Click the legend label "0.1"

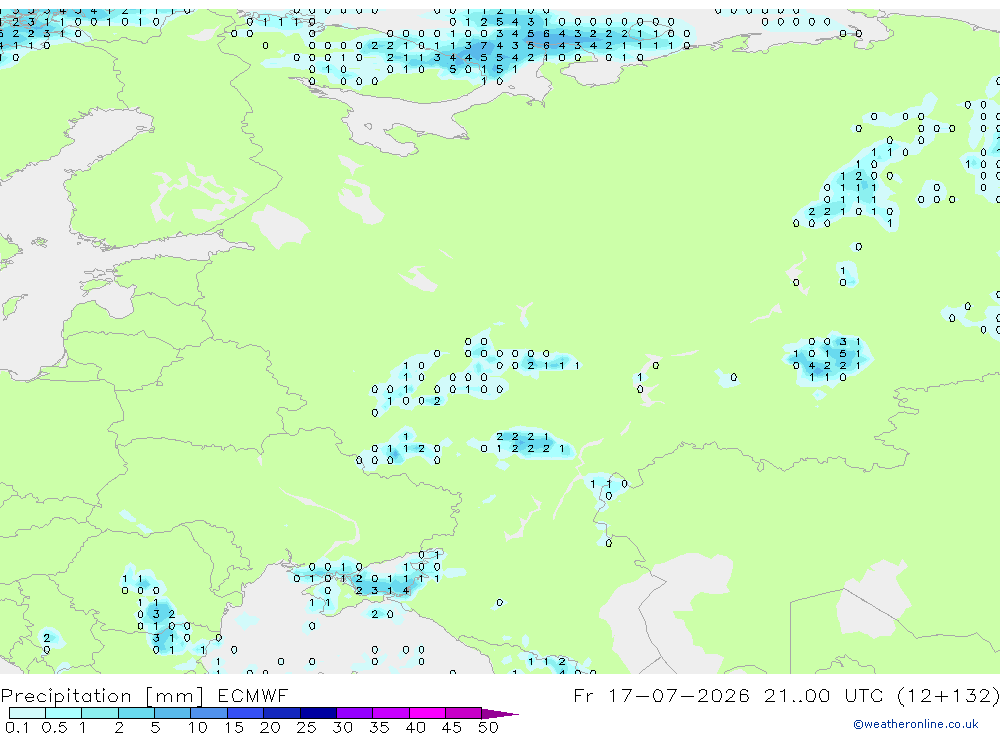[17, 727]
